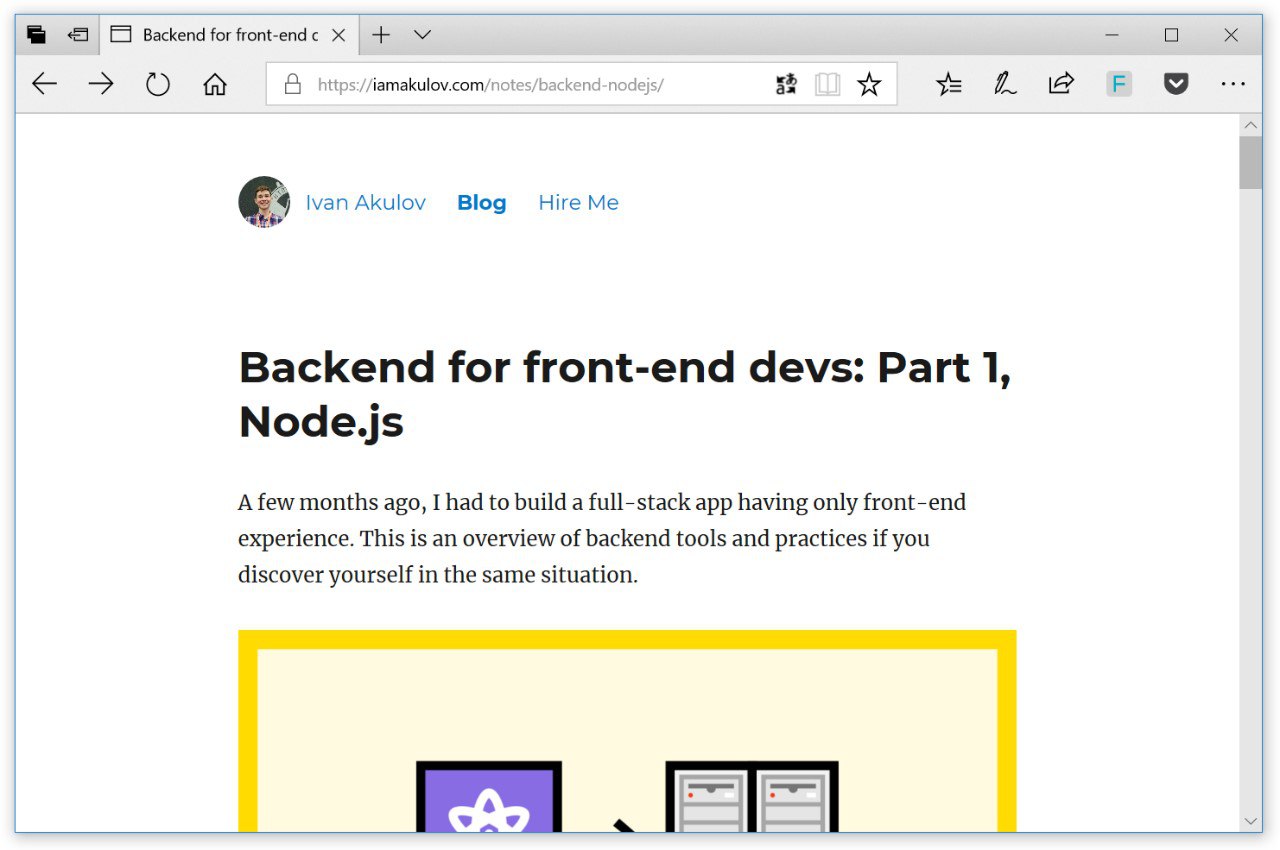Click the article title heading

click(625, 395)
